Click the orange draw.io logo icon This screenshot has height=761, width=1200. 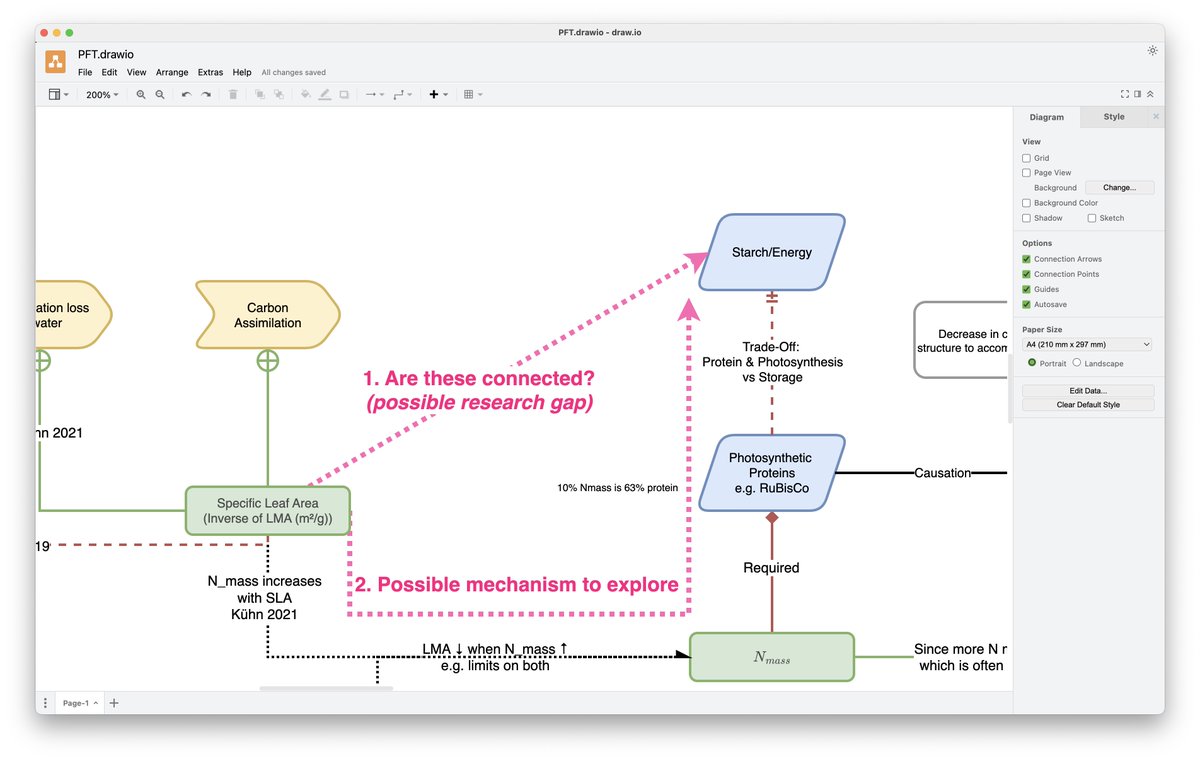pos(56,62)
